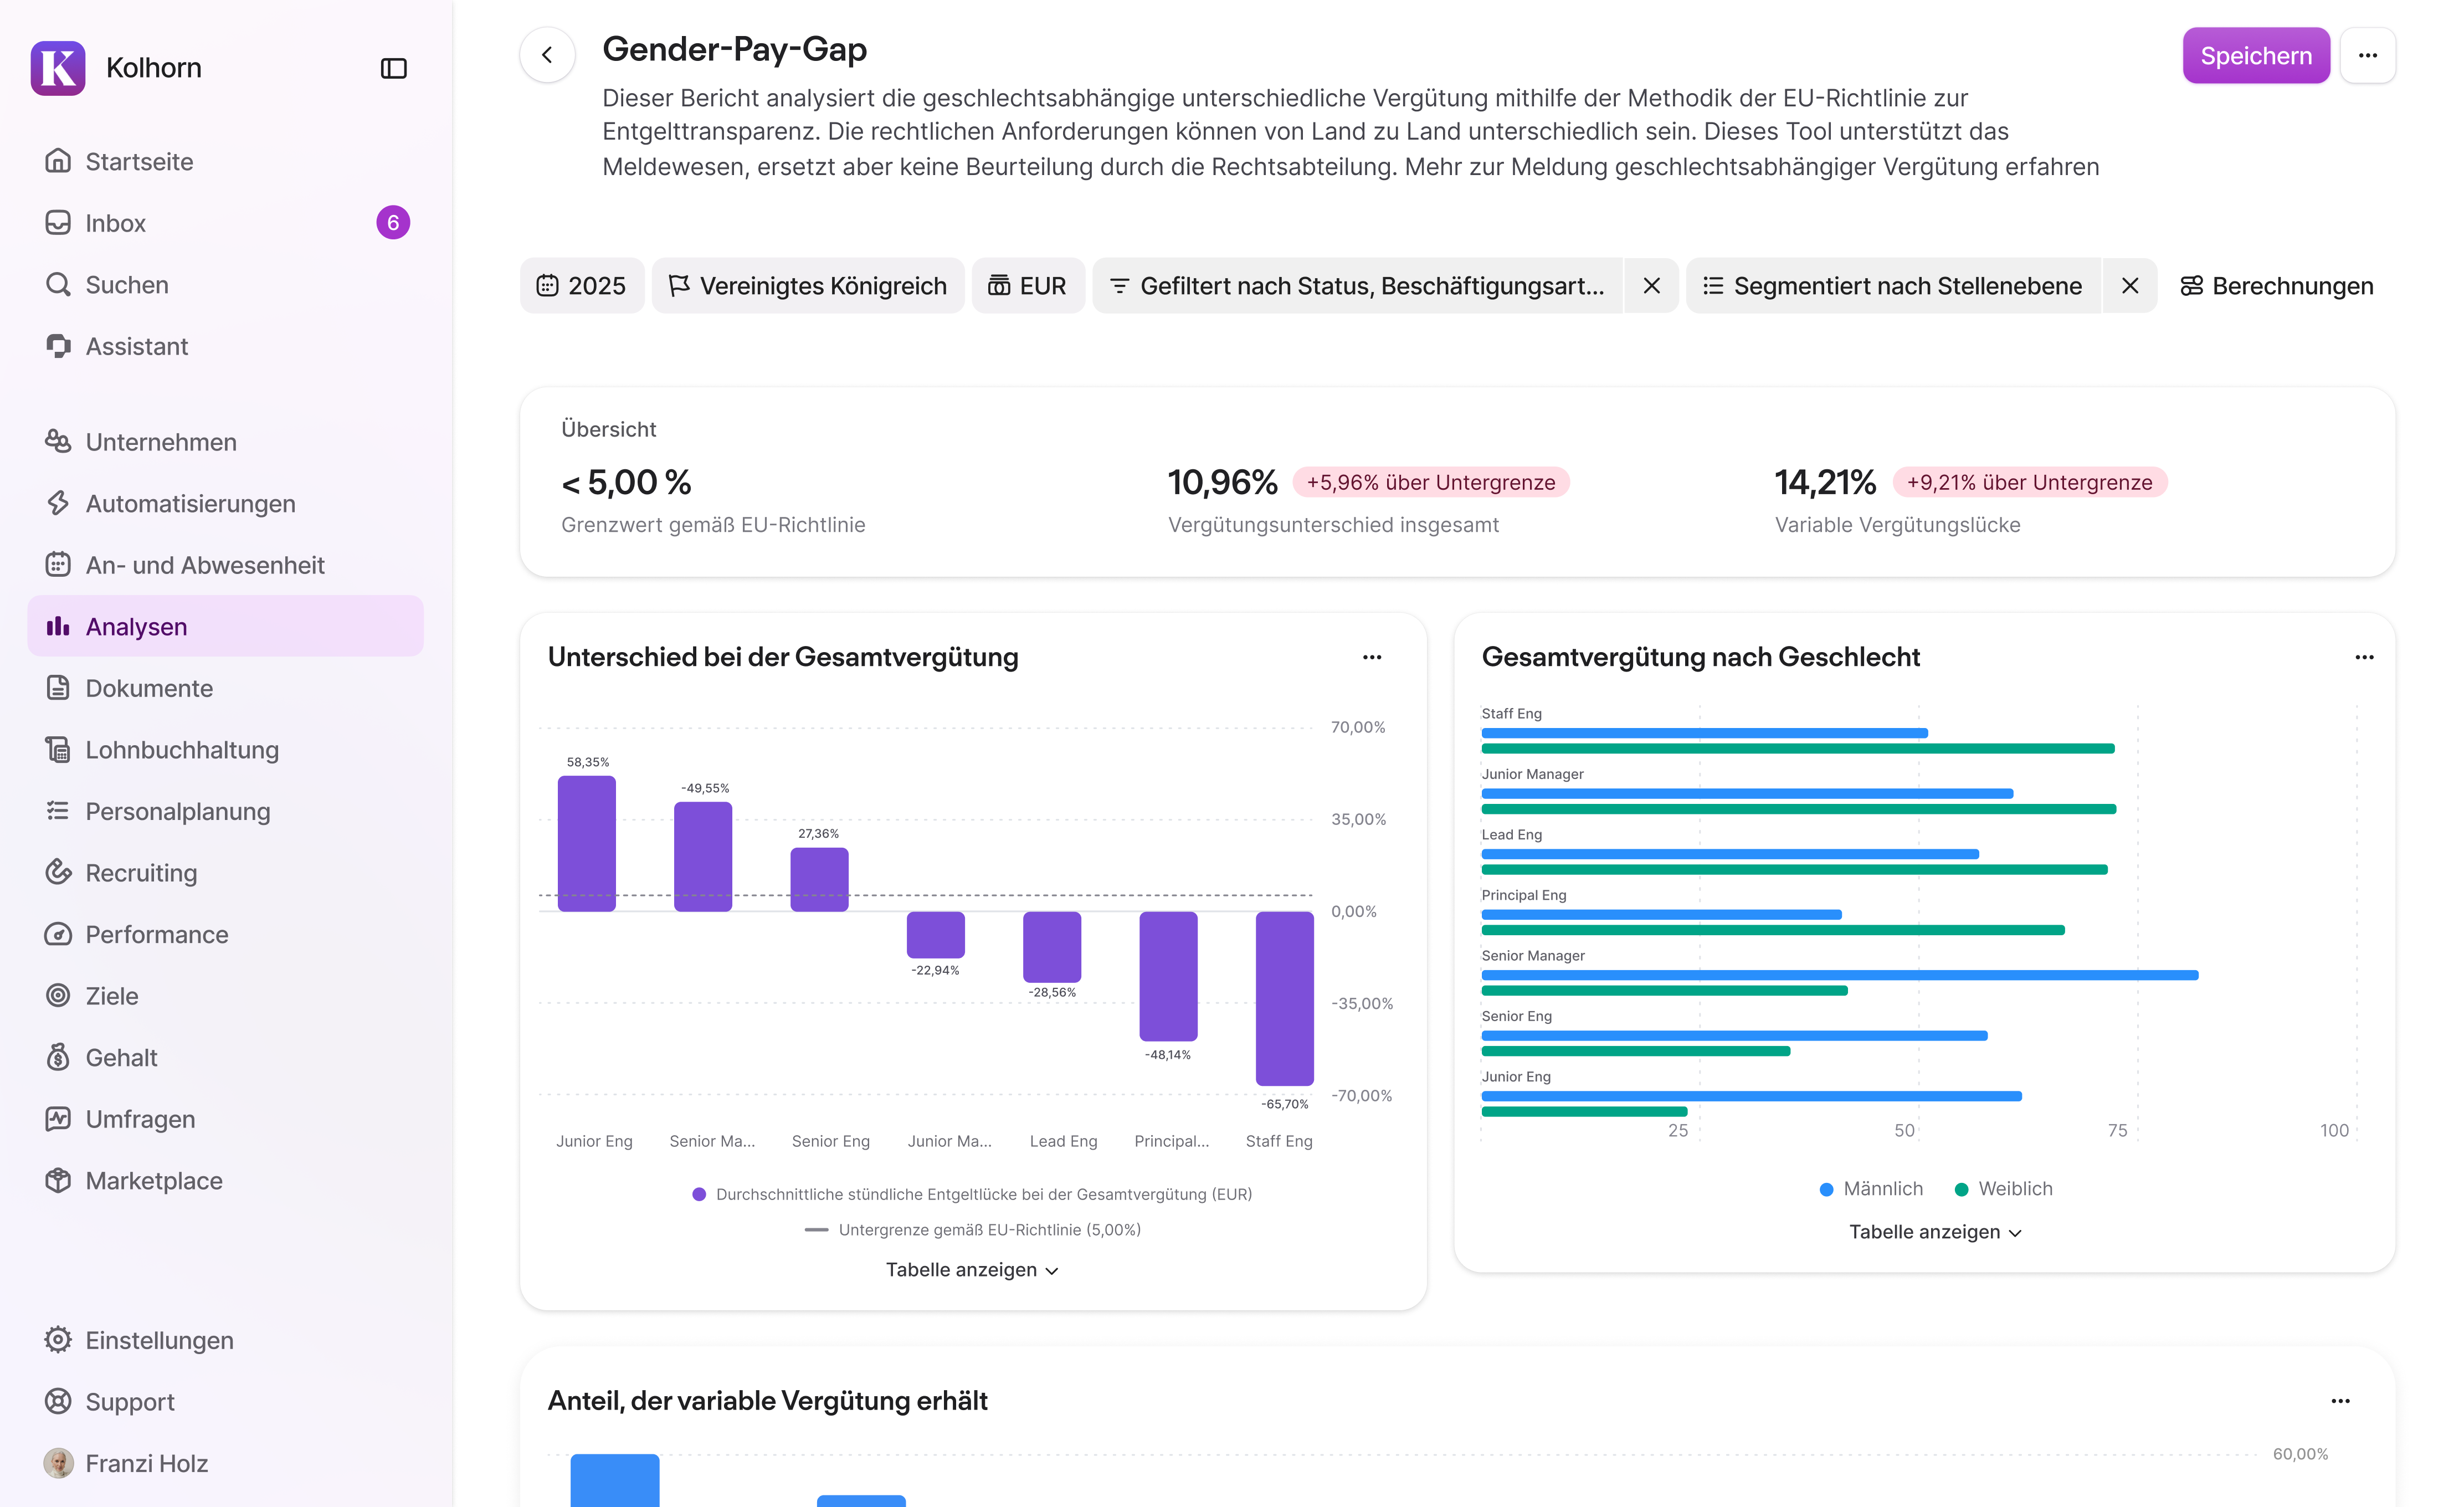
Task: Remove the Segmentiert nach Stellenebene filter
Action: pos(2130,285)
